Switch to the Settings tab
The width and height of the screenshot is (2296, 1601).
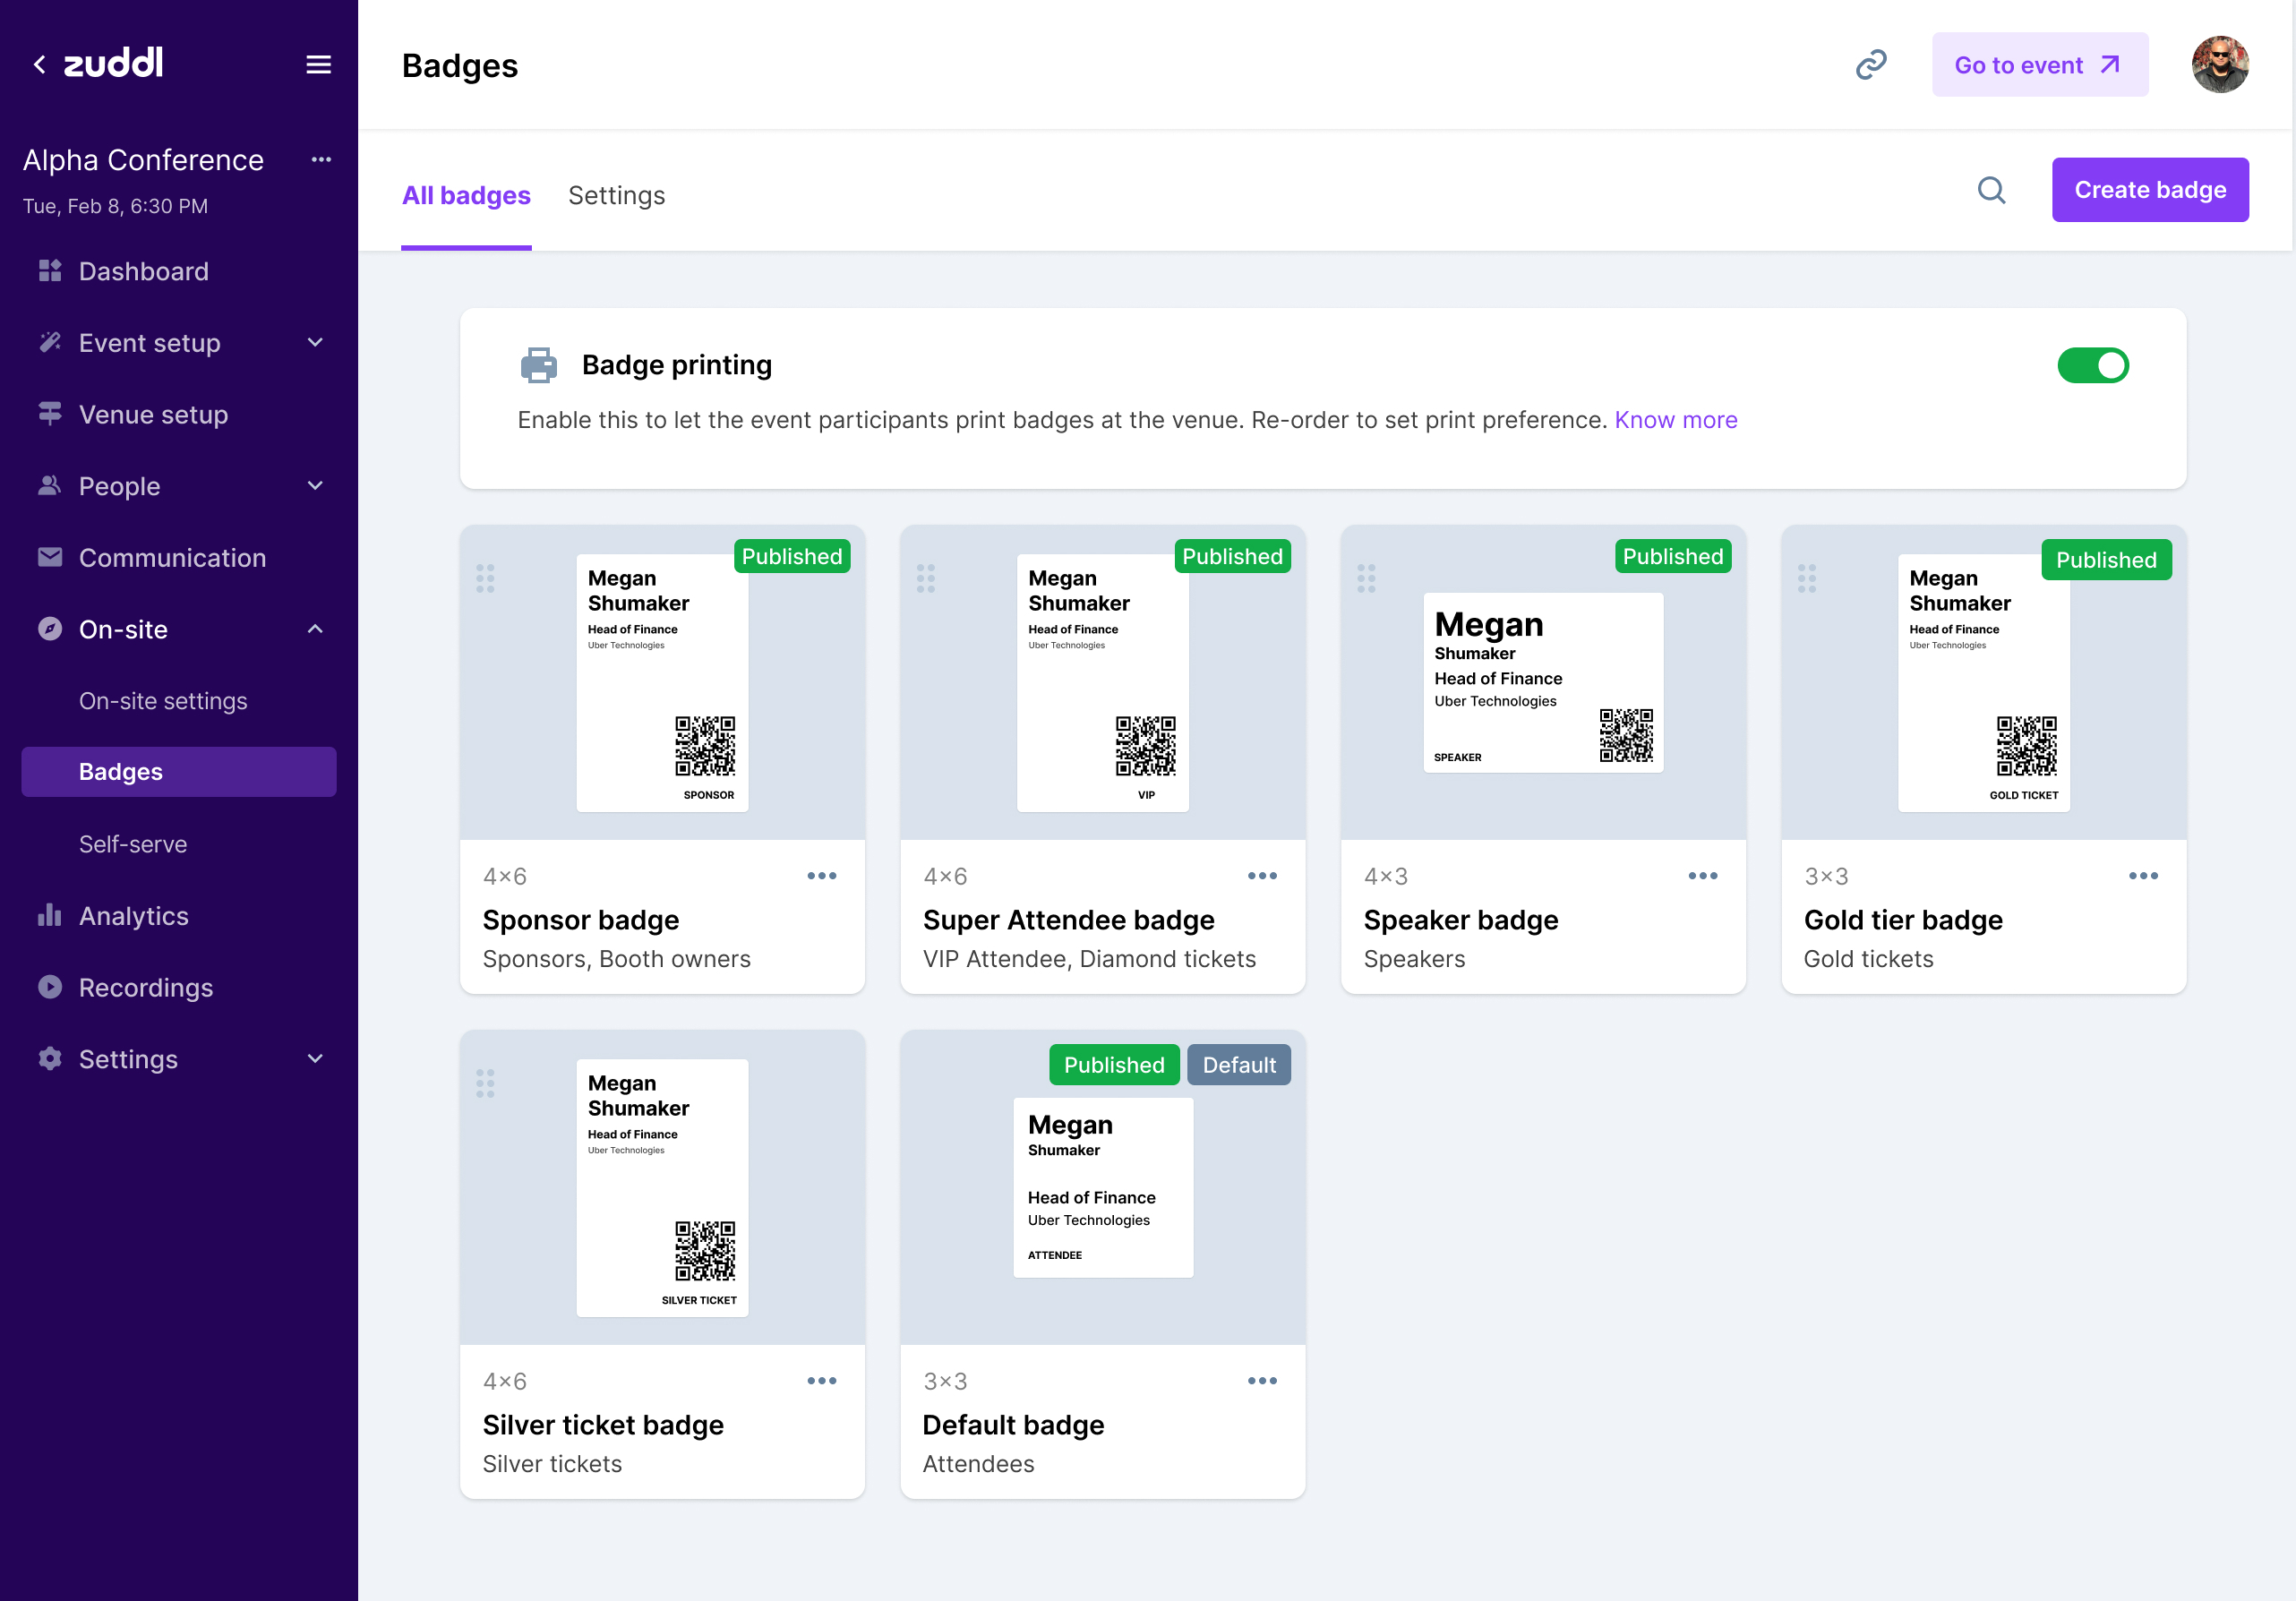tap(616, 196)
